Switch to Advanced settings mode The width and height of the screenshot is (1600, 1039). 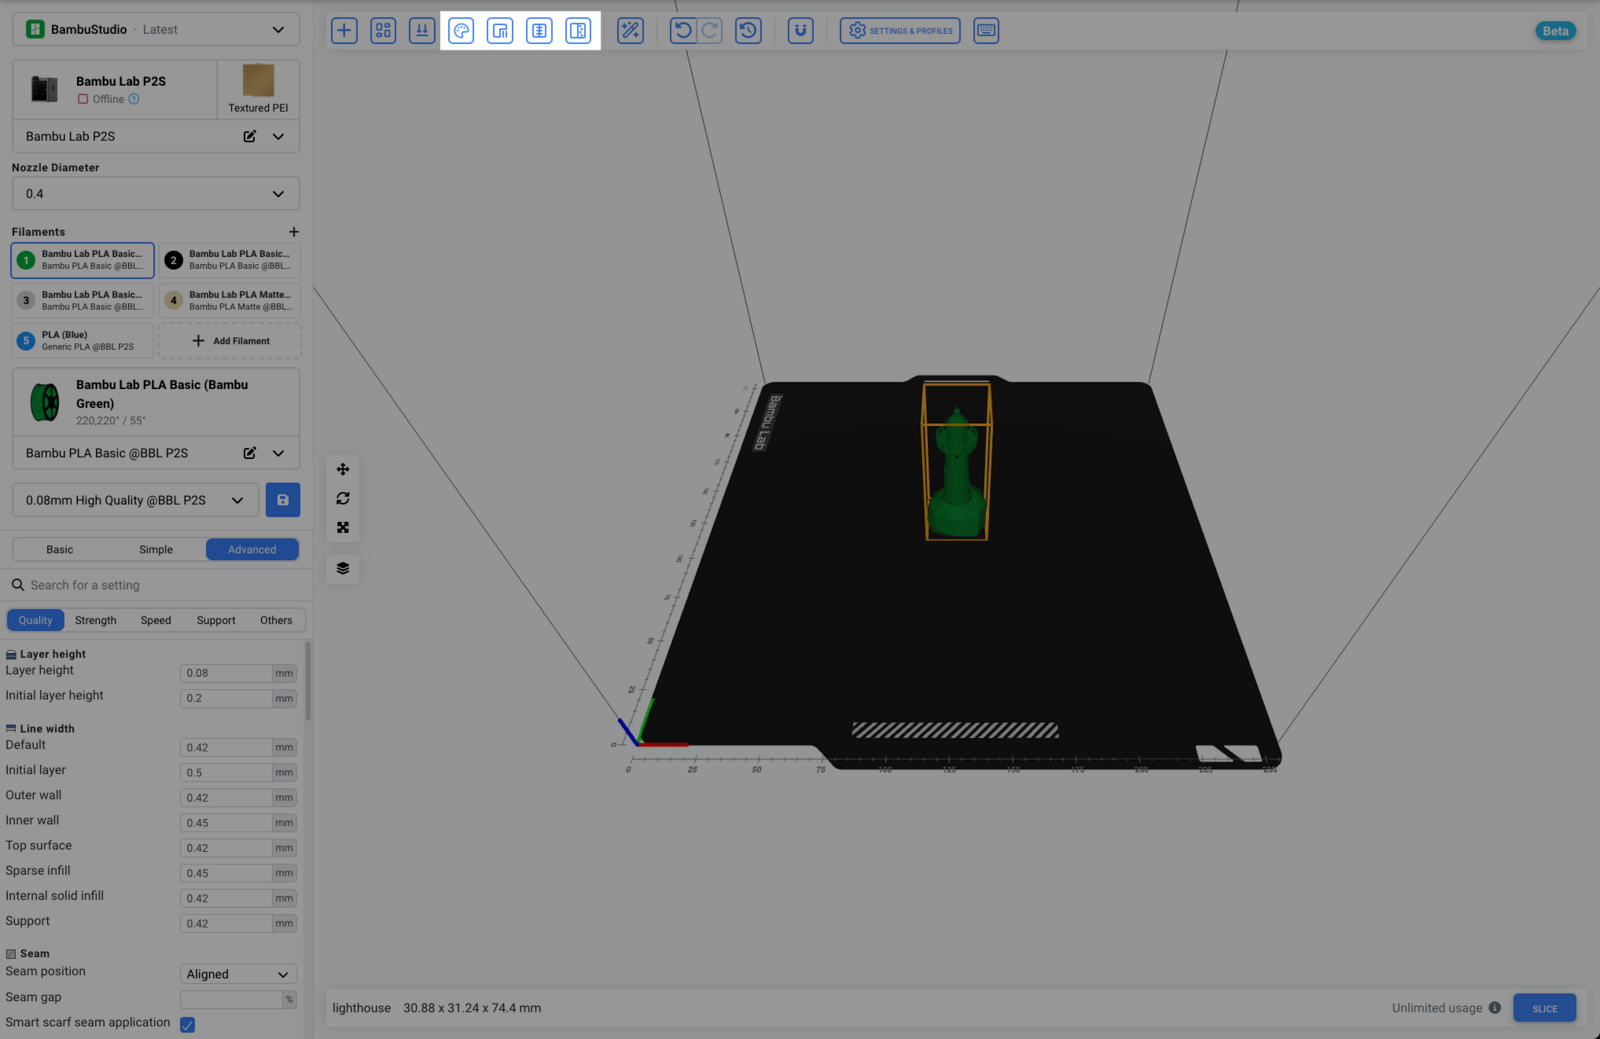pyautogui.click(x=252, y=549)
